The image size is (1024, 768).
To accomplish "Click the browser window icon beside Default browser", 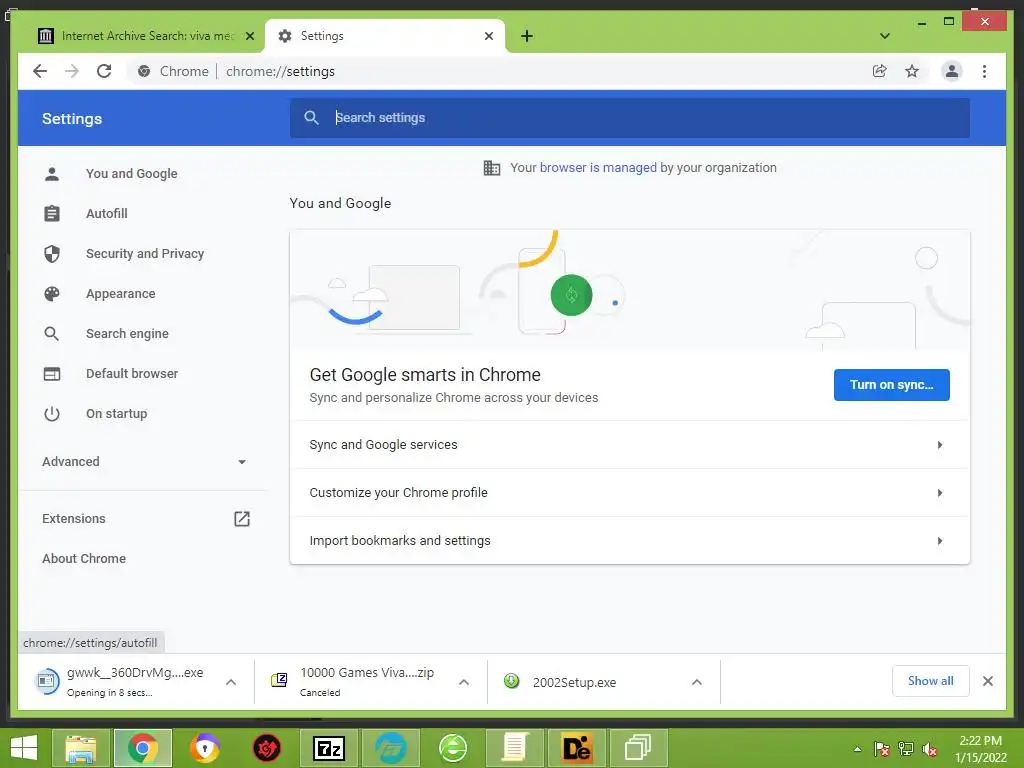I will point(52,374).
